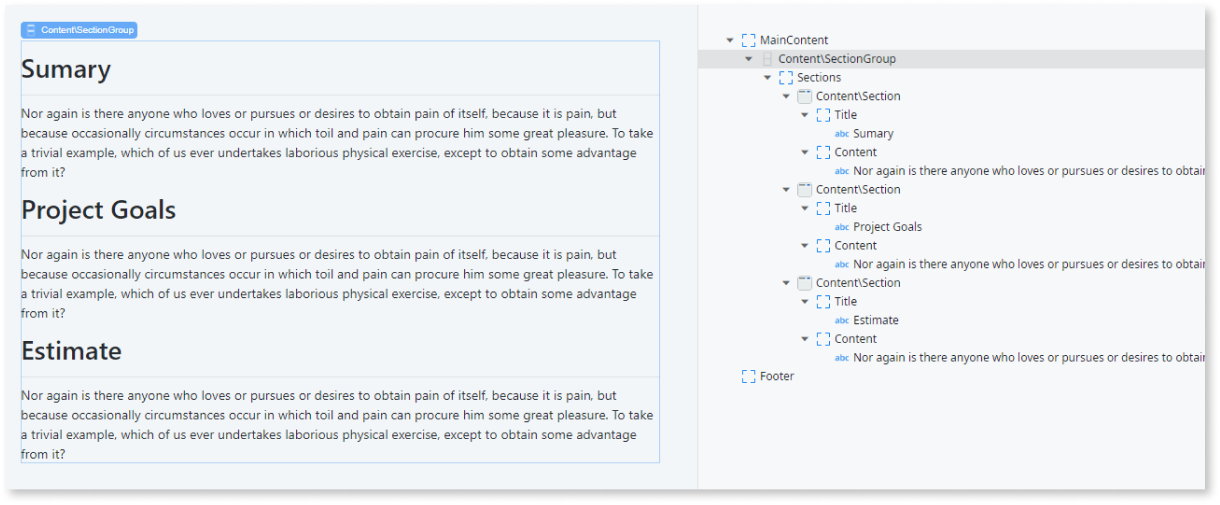Click the Project Goals heading on the canvas
The width and height of the screenshot is (1220, 505).
tap(98, 210)
